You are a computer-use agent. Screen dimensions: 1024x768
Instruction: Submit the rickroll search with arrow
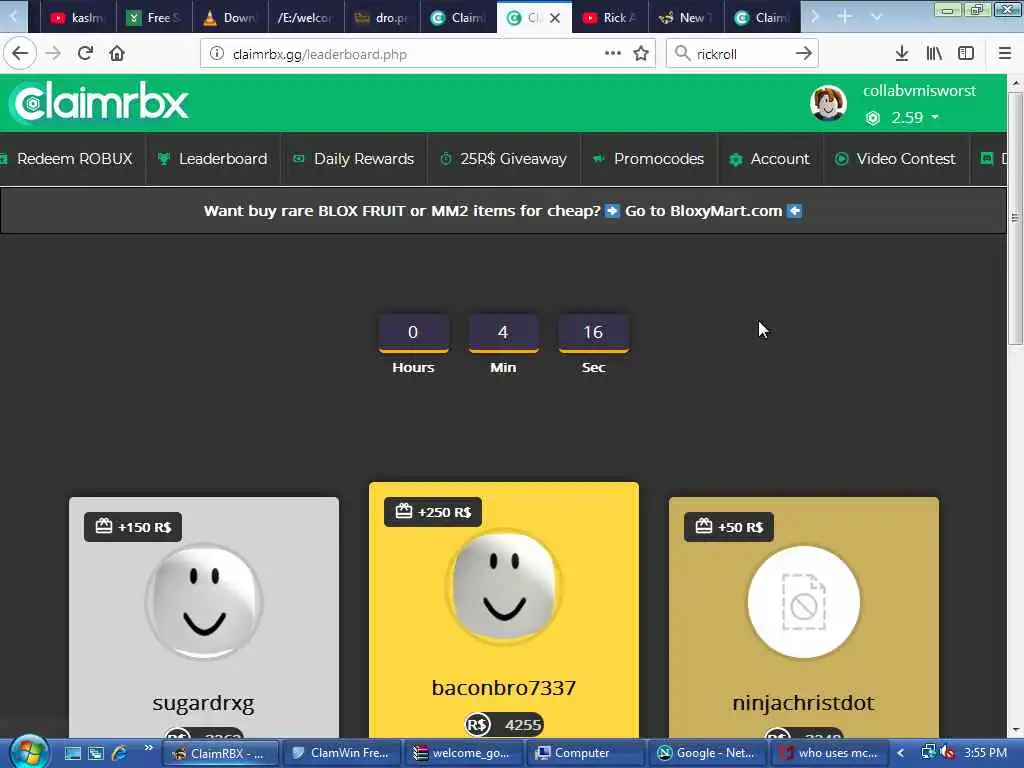[x=804, y=54]
